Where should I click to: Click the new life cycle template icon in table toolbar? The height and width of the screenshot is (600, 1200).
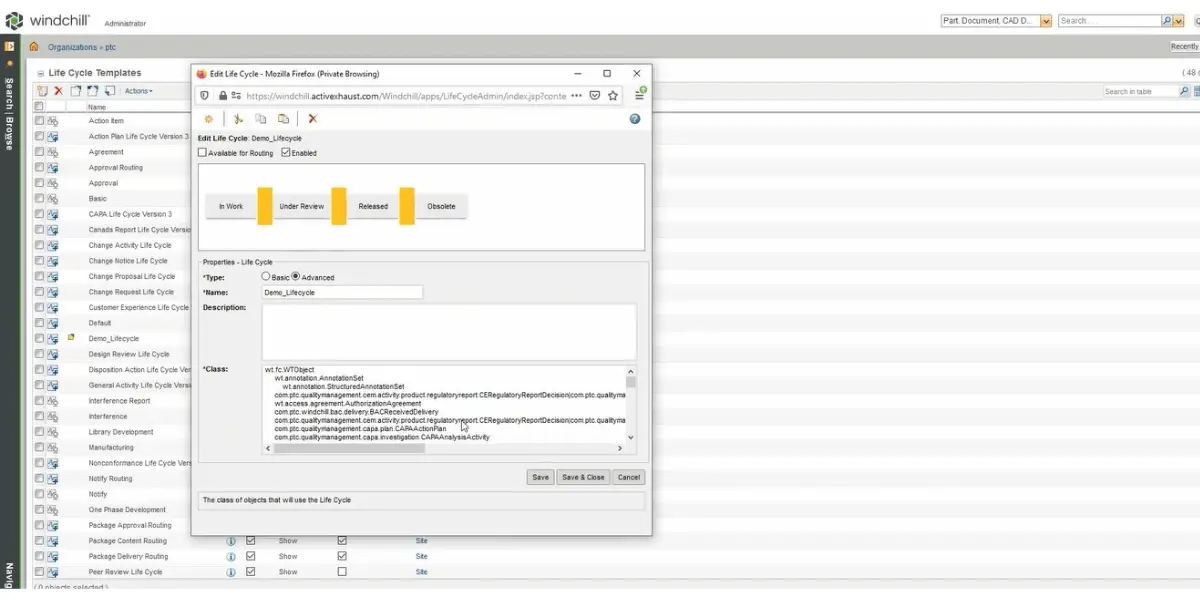42,91
